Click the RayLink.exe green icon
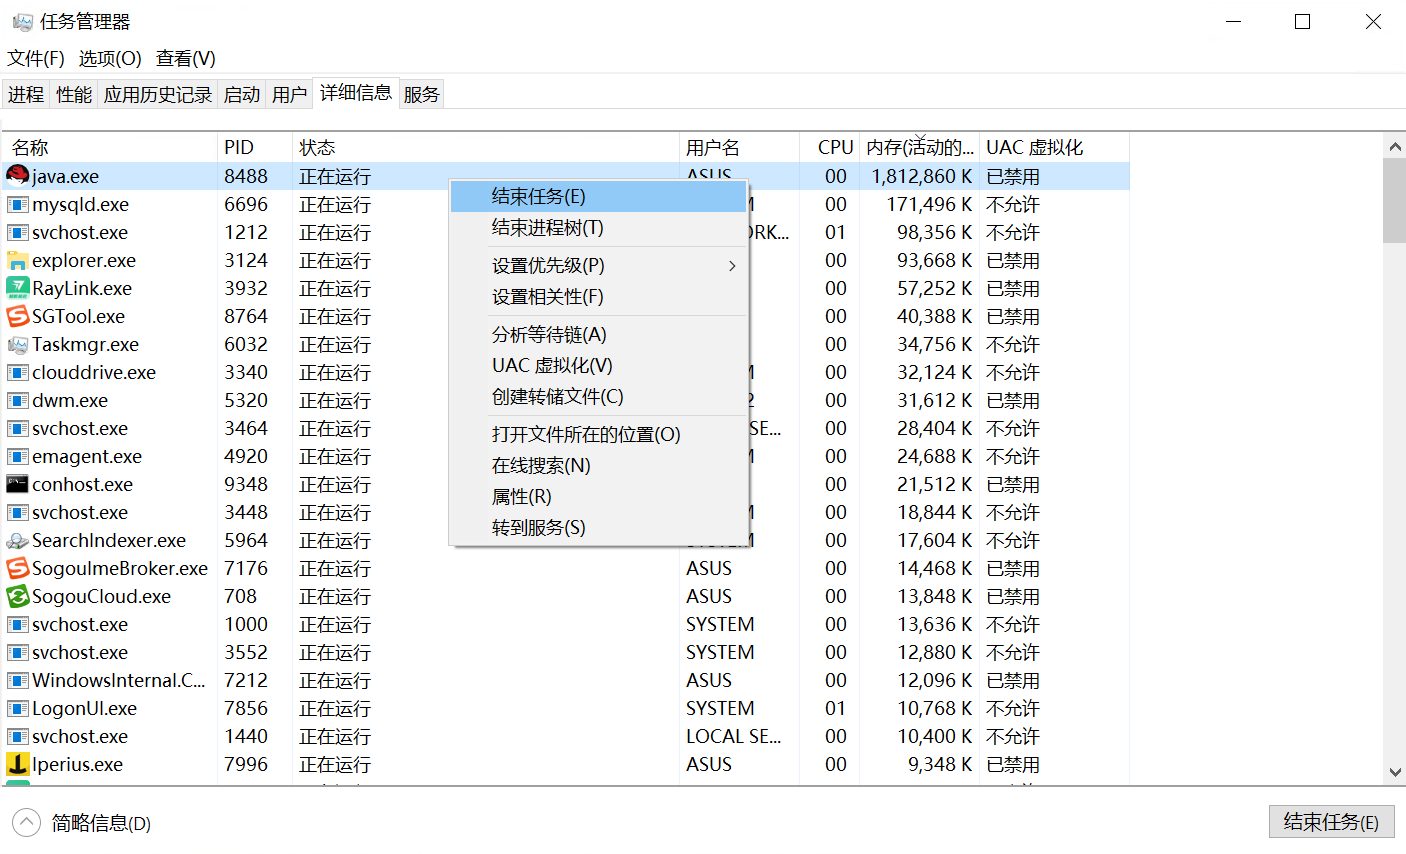The width and height of the screenshot is (1406, 854). pos(17,288)
